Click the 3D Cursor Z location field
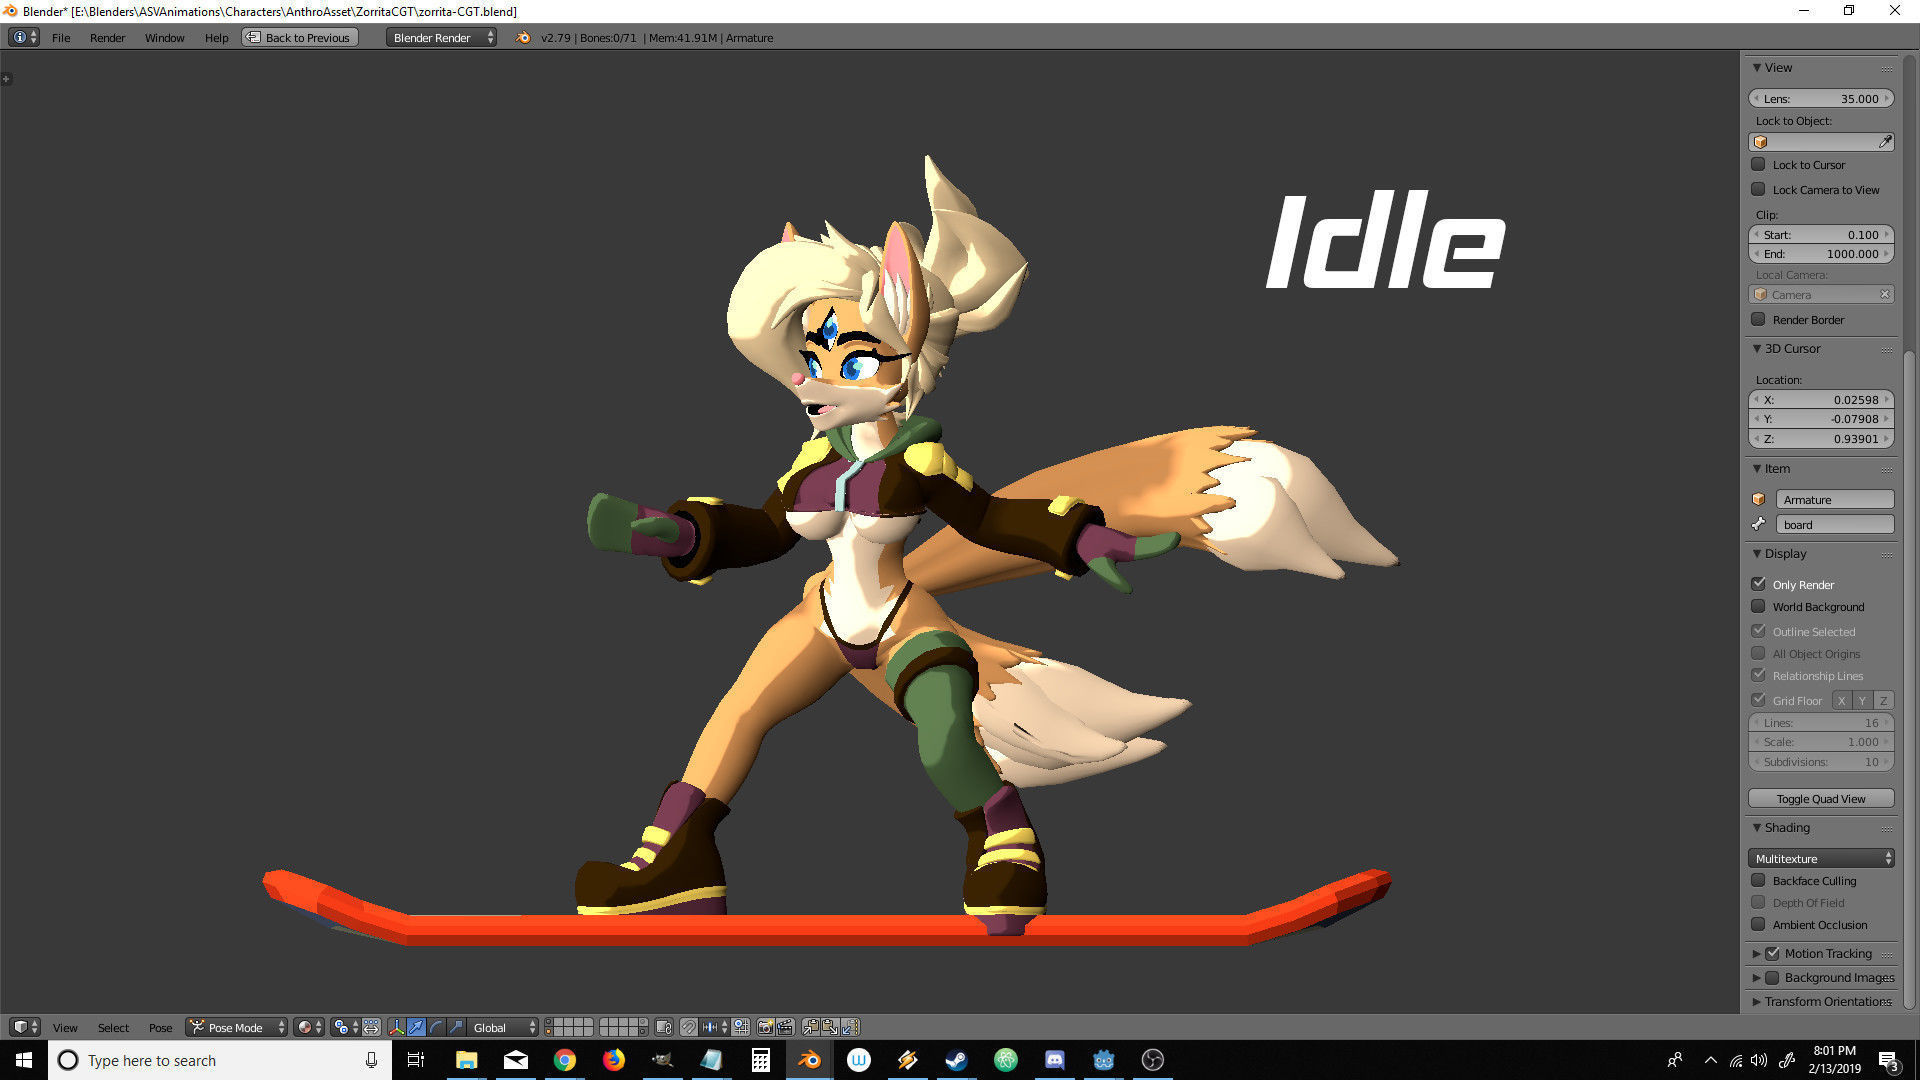This screenshot has width=1920, height=1080. coord(1821,438)
